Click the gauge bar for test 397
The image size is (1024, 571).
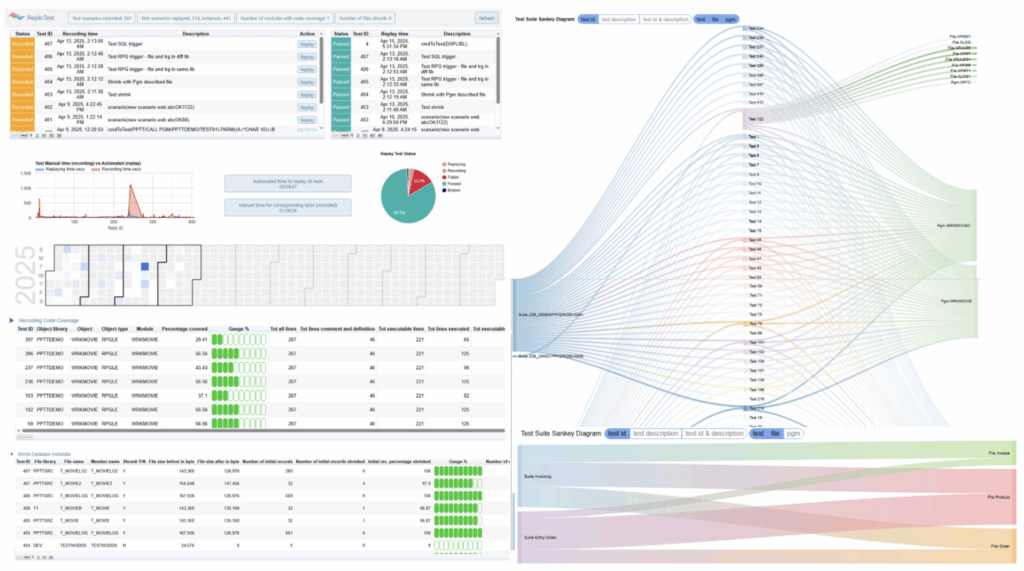(244, 339)
